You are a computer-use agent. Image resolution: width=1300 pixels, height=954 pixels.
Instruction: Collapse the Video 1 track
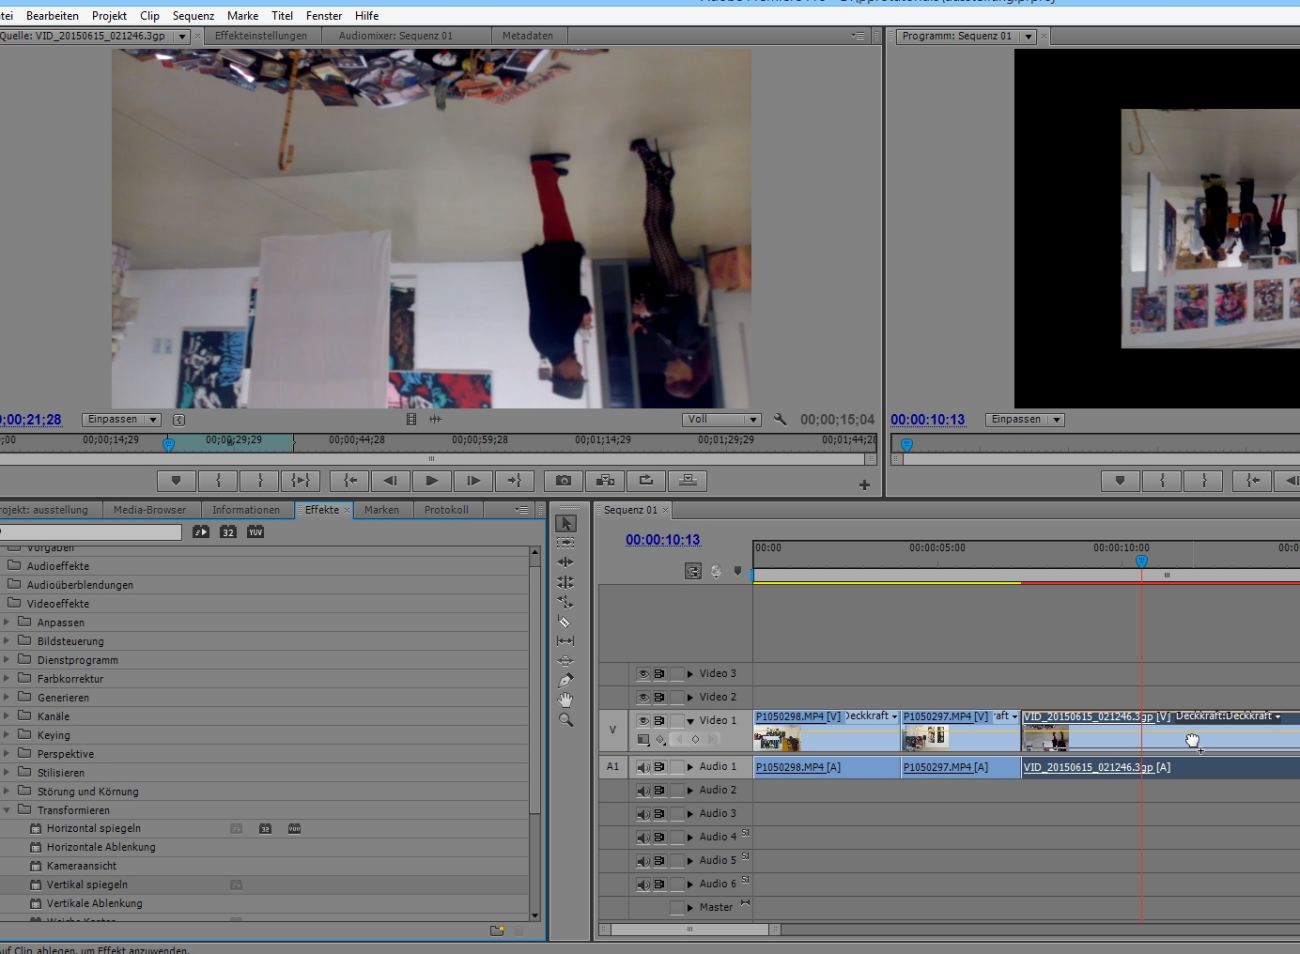click(x=690, y=721)
